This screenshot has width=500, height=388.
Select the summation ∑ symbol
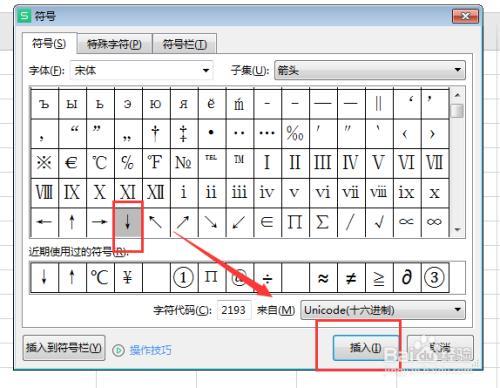pos(323,222)
